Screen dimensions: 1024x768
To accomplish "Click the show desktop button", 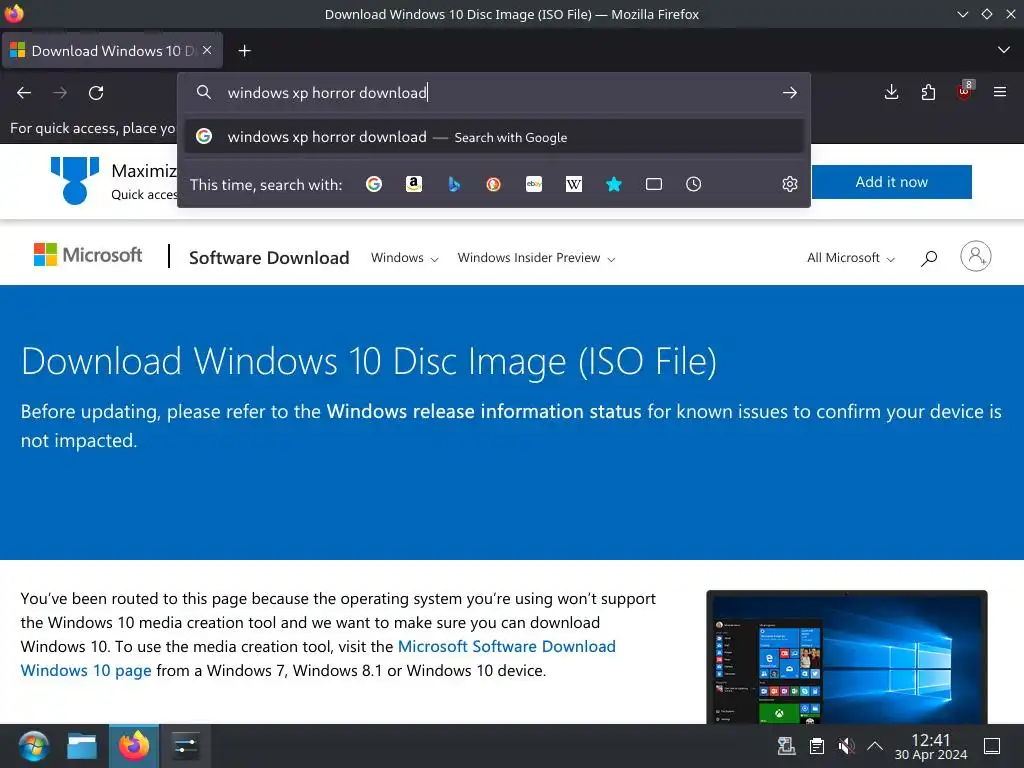I will pos(992,746).
